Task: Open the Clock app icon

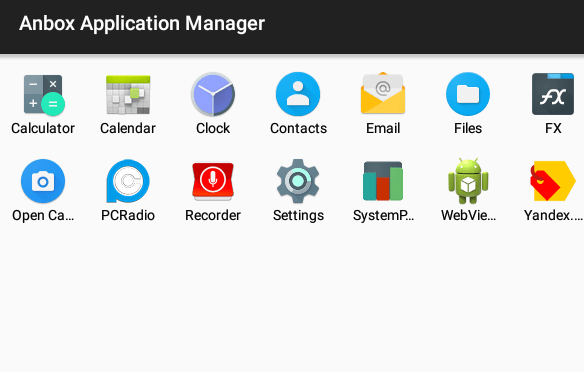Action: click(x=213, y=95)
